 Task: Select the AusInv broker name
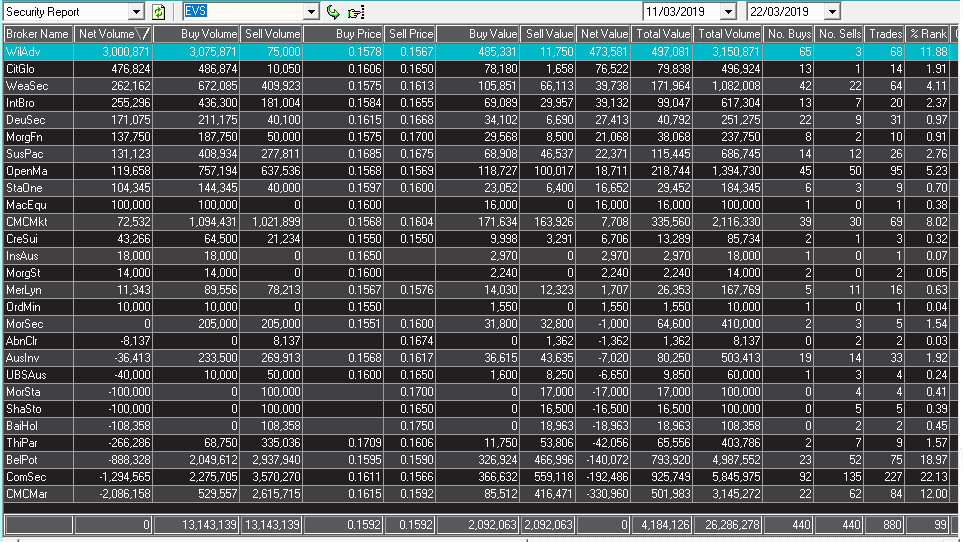pos(22,358)
